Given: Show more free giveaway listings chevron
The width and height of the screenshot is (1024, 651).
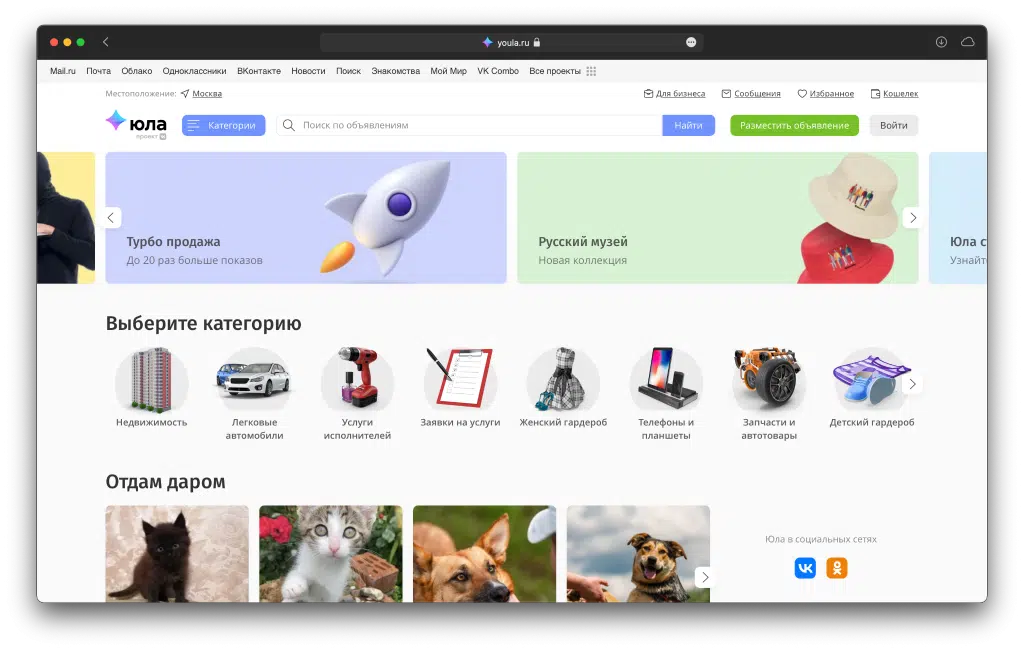Looking at the screenshot, I should pyautogui.click(x=705, y=577).
